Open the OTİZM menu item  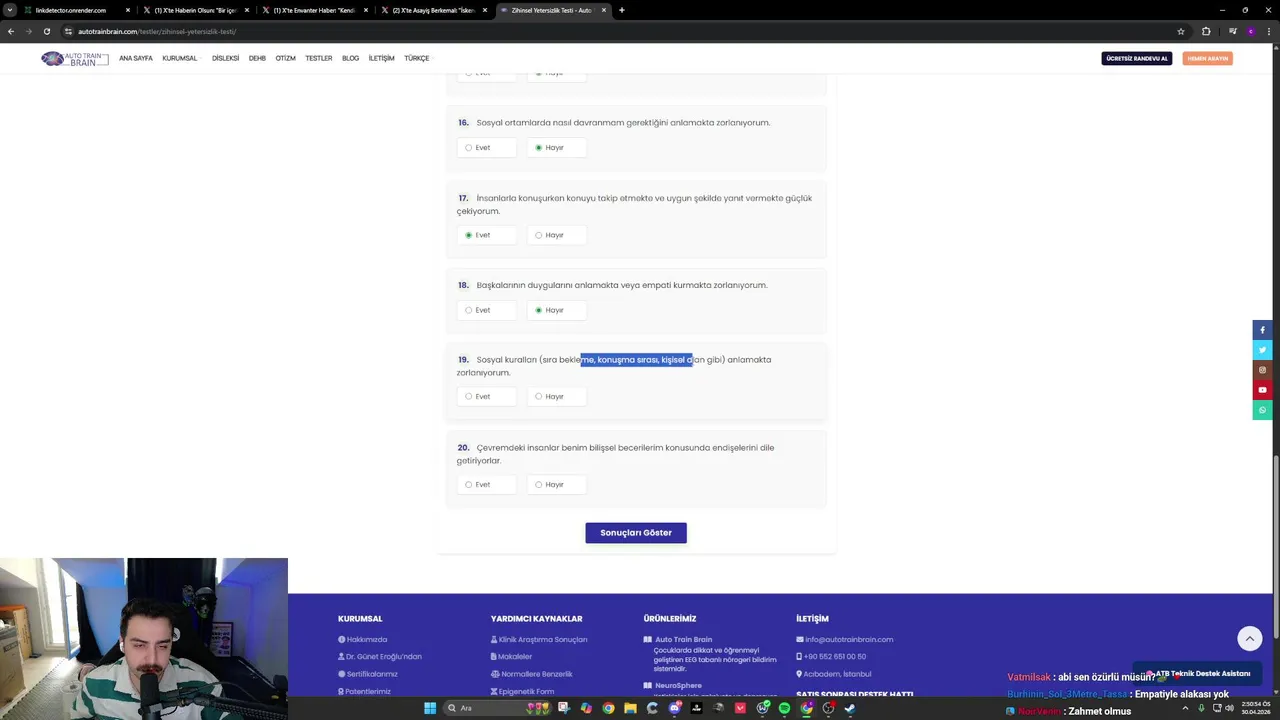click(285, 59)
